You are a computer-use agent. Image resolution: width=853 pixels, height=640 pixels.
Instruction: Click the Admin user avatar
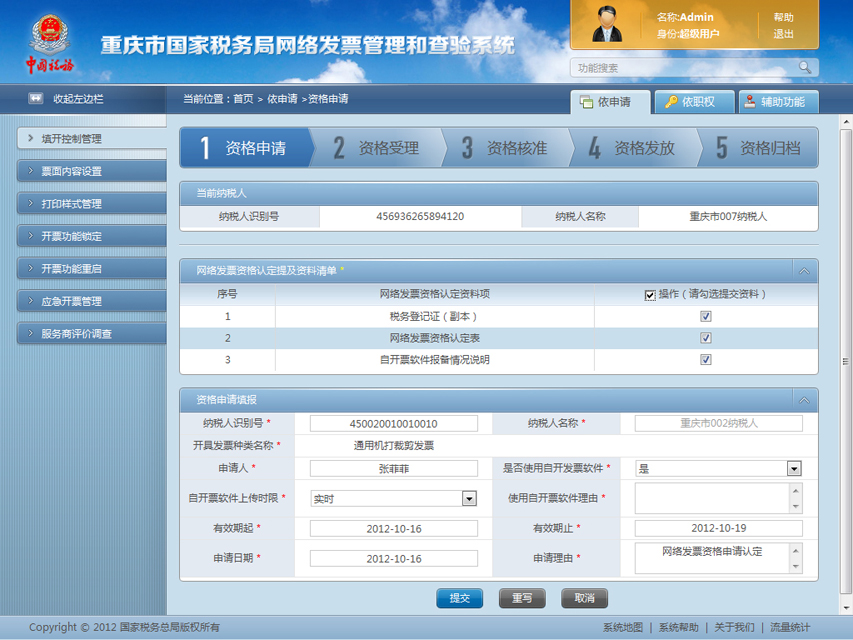point(607,24)
